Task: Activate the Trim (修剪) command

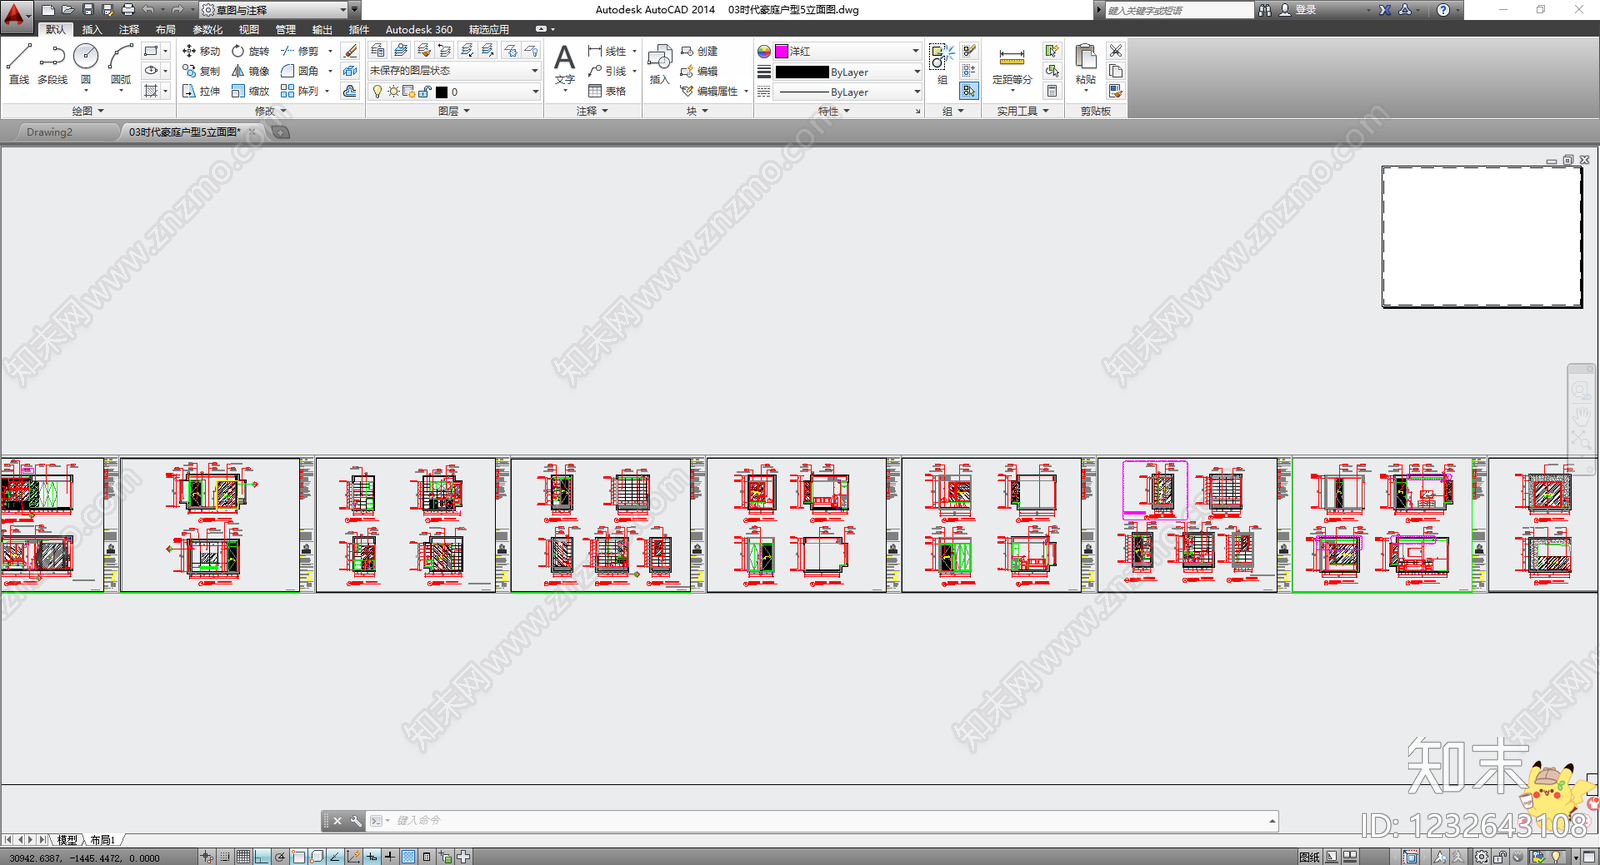Action: tap(300, 51)
